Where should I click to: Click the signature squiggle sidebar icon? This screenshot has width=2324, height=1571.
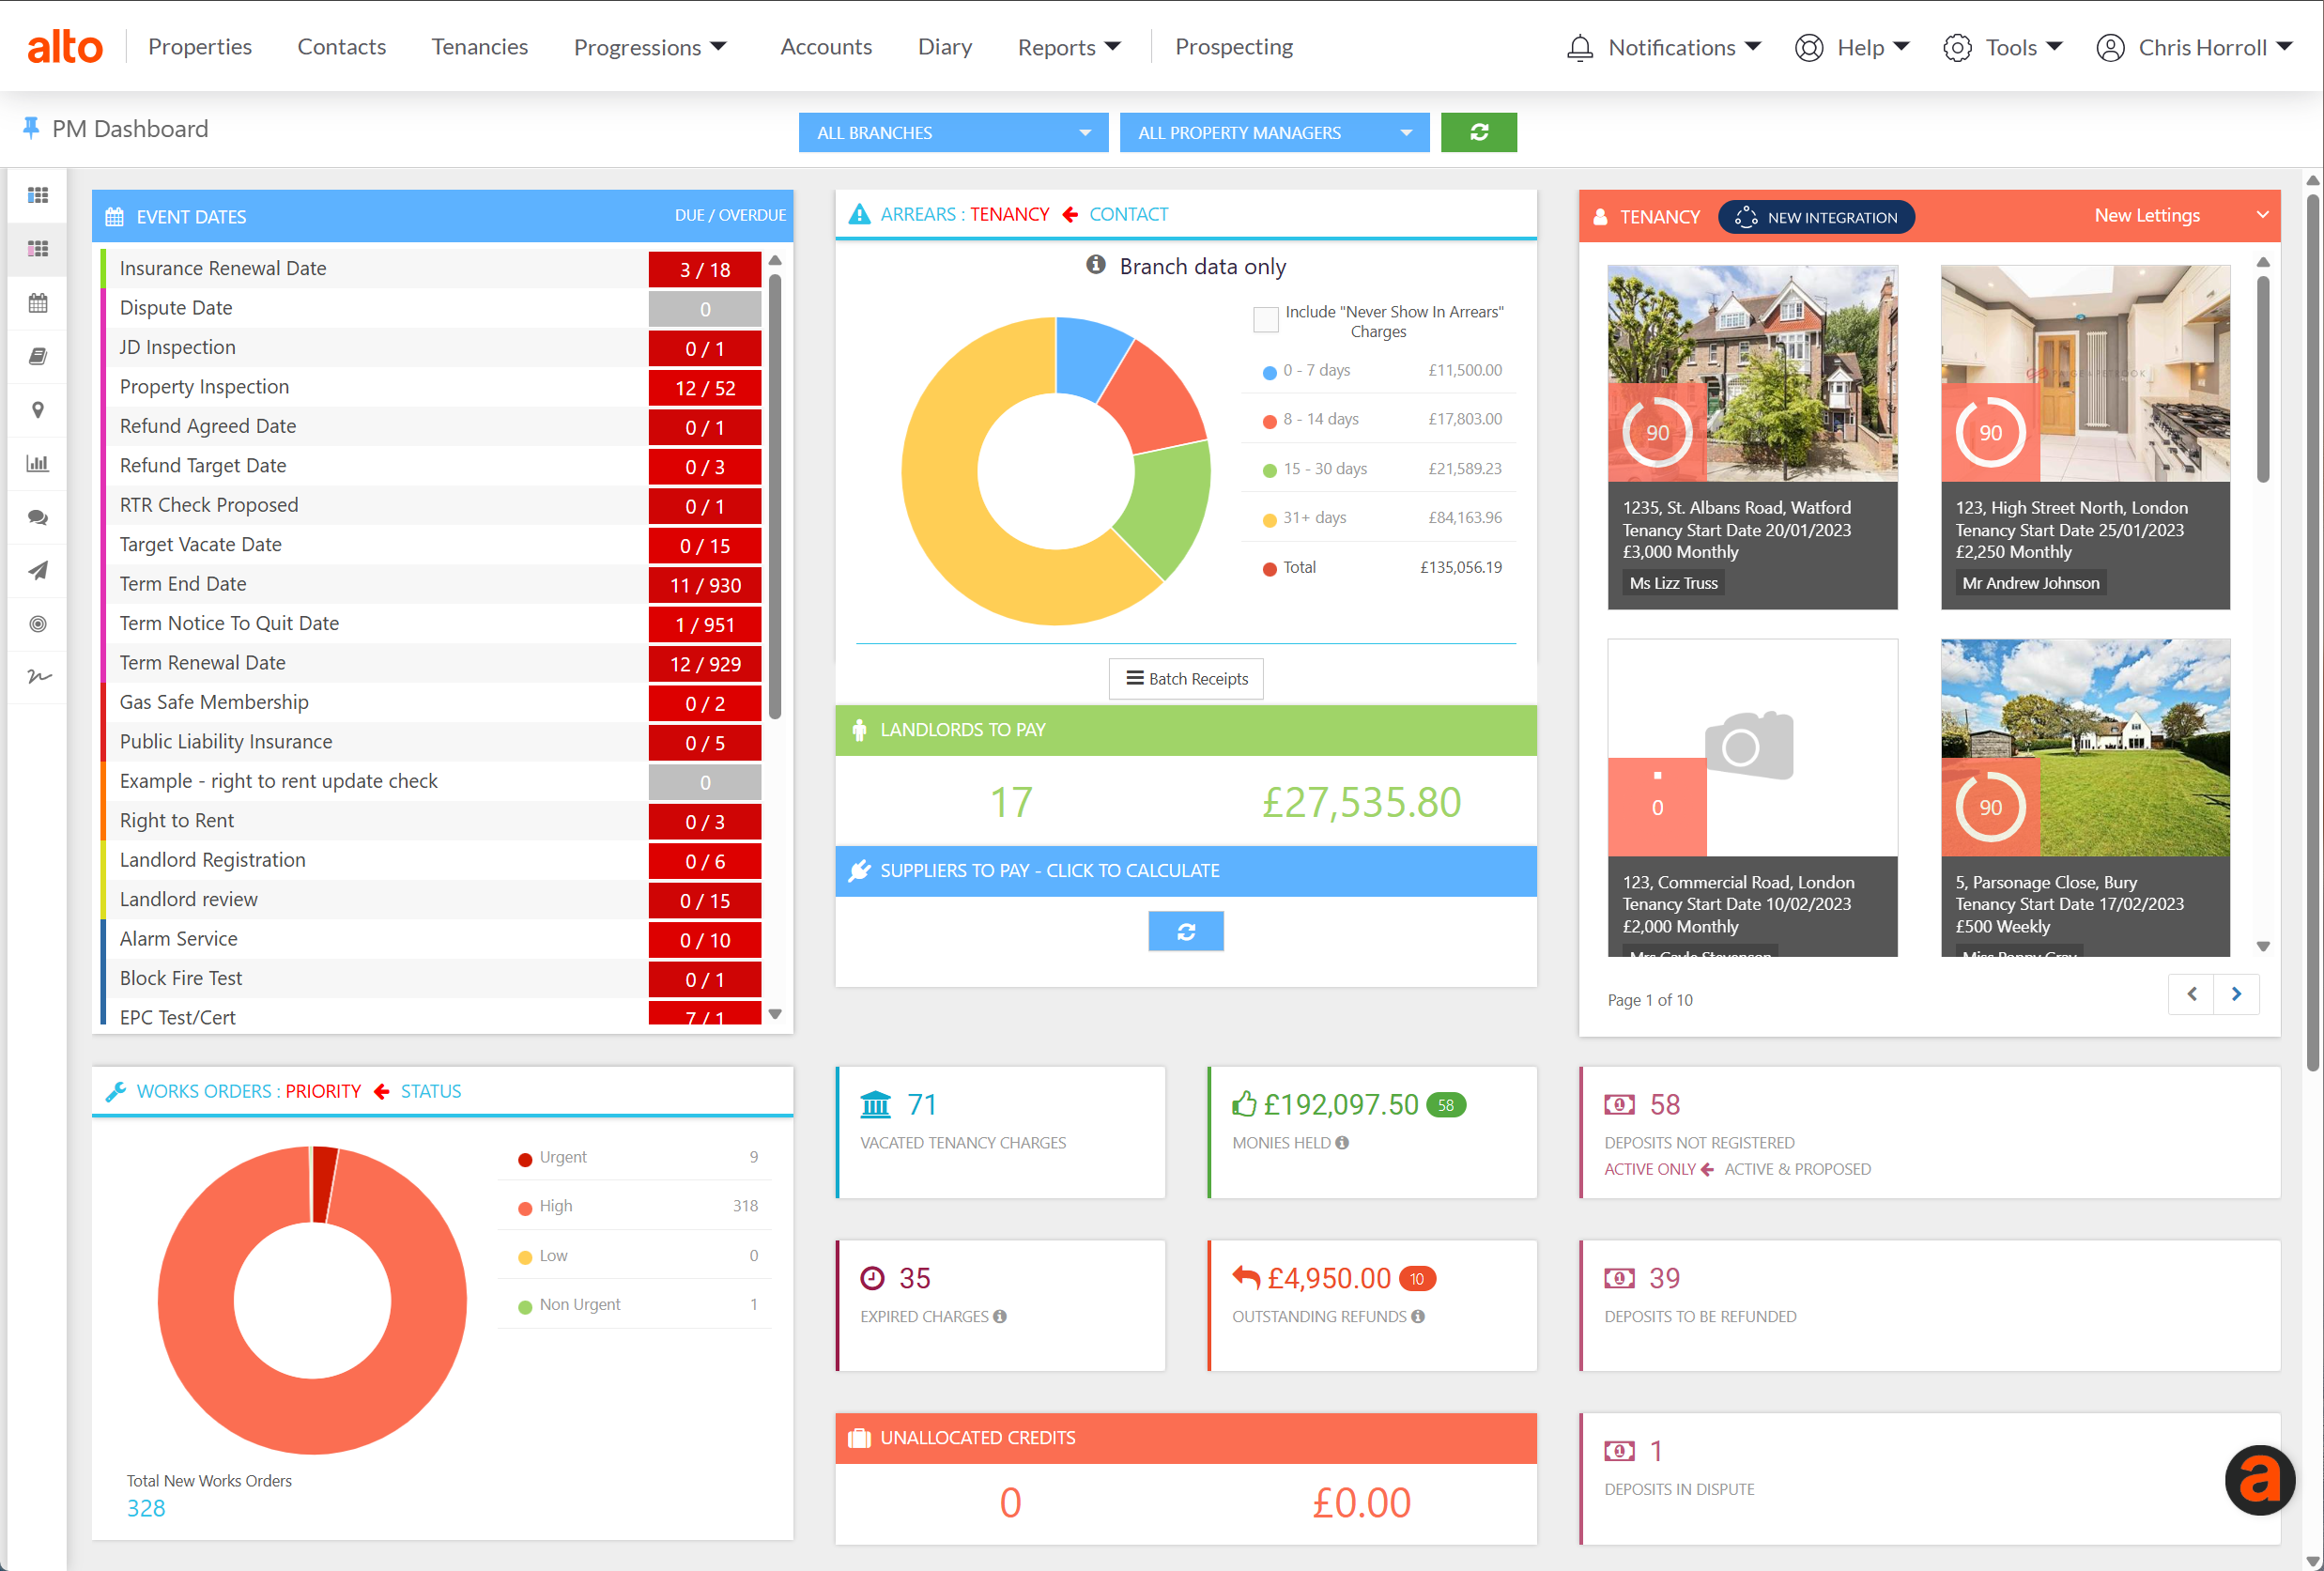point(38,677)
